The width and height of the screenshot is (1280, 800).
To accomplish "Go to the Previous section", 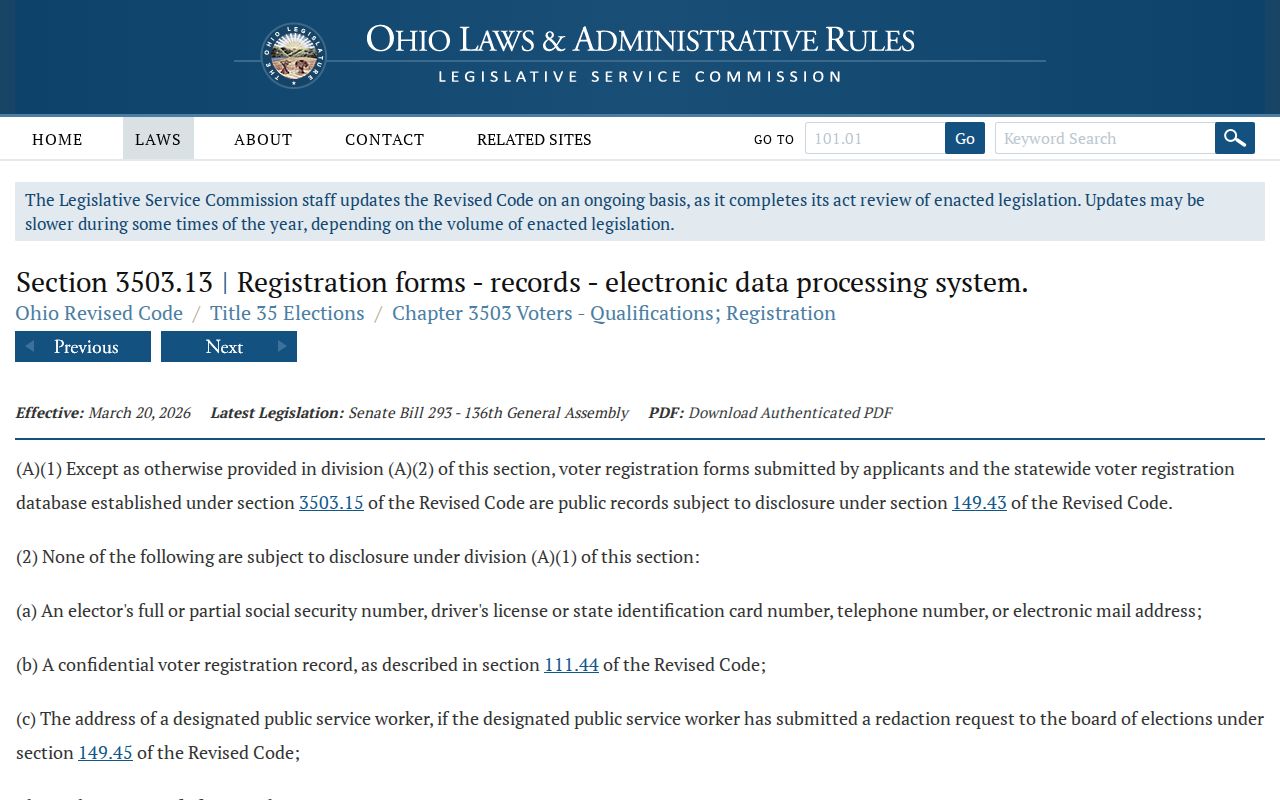I will (83, 347).
